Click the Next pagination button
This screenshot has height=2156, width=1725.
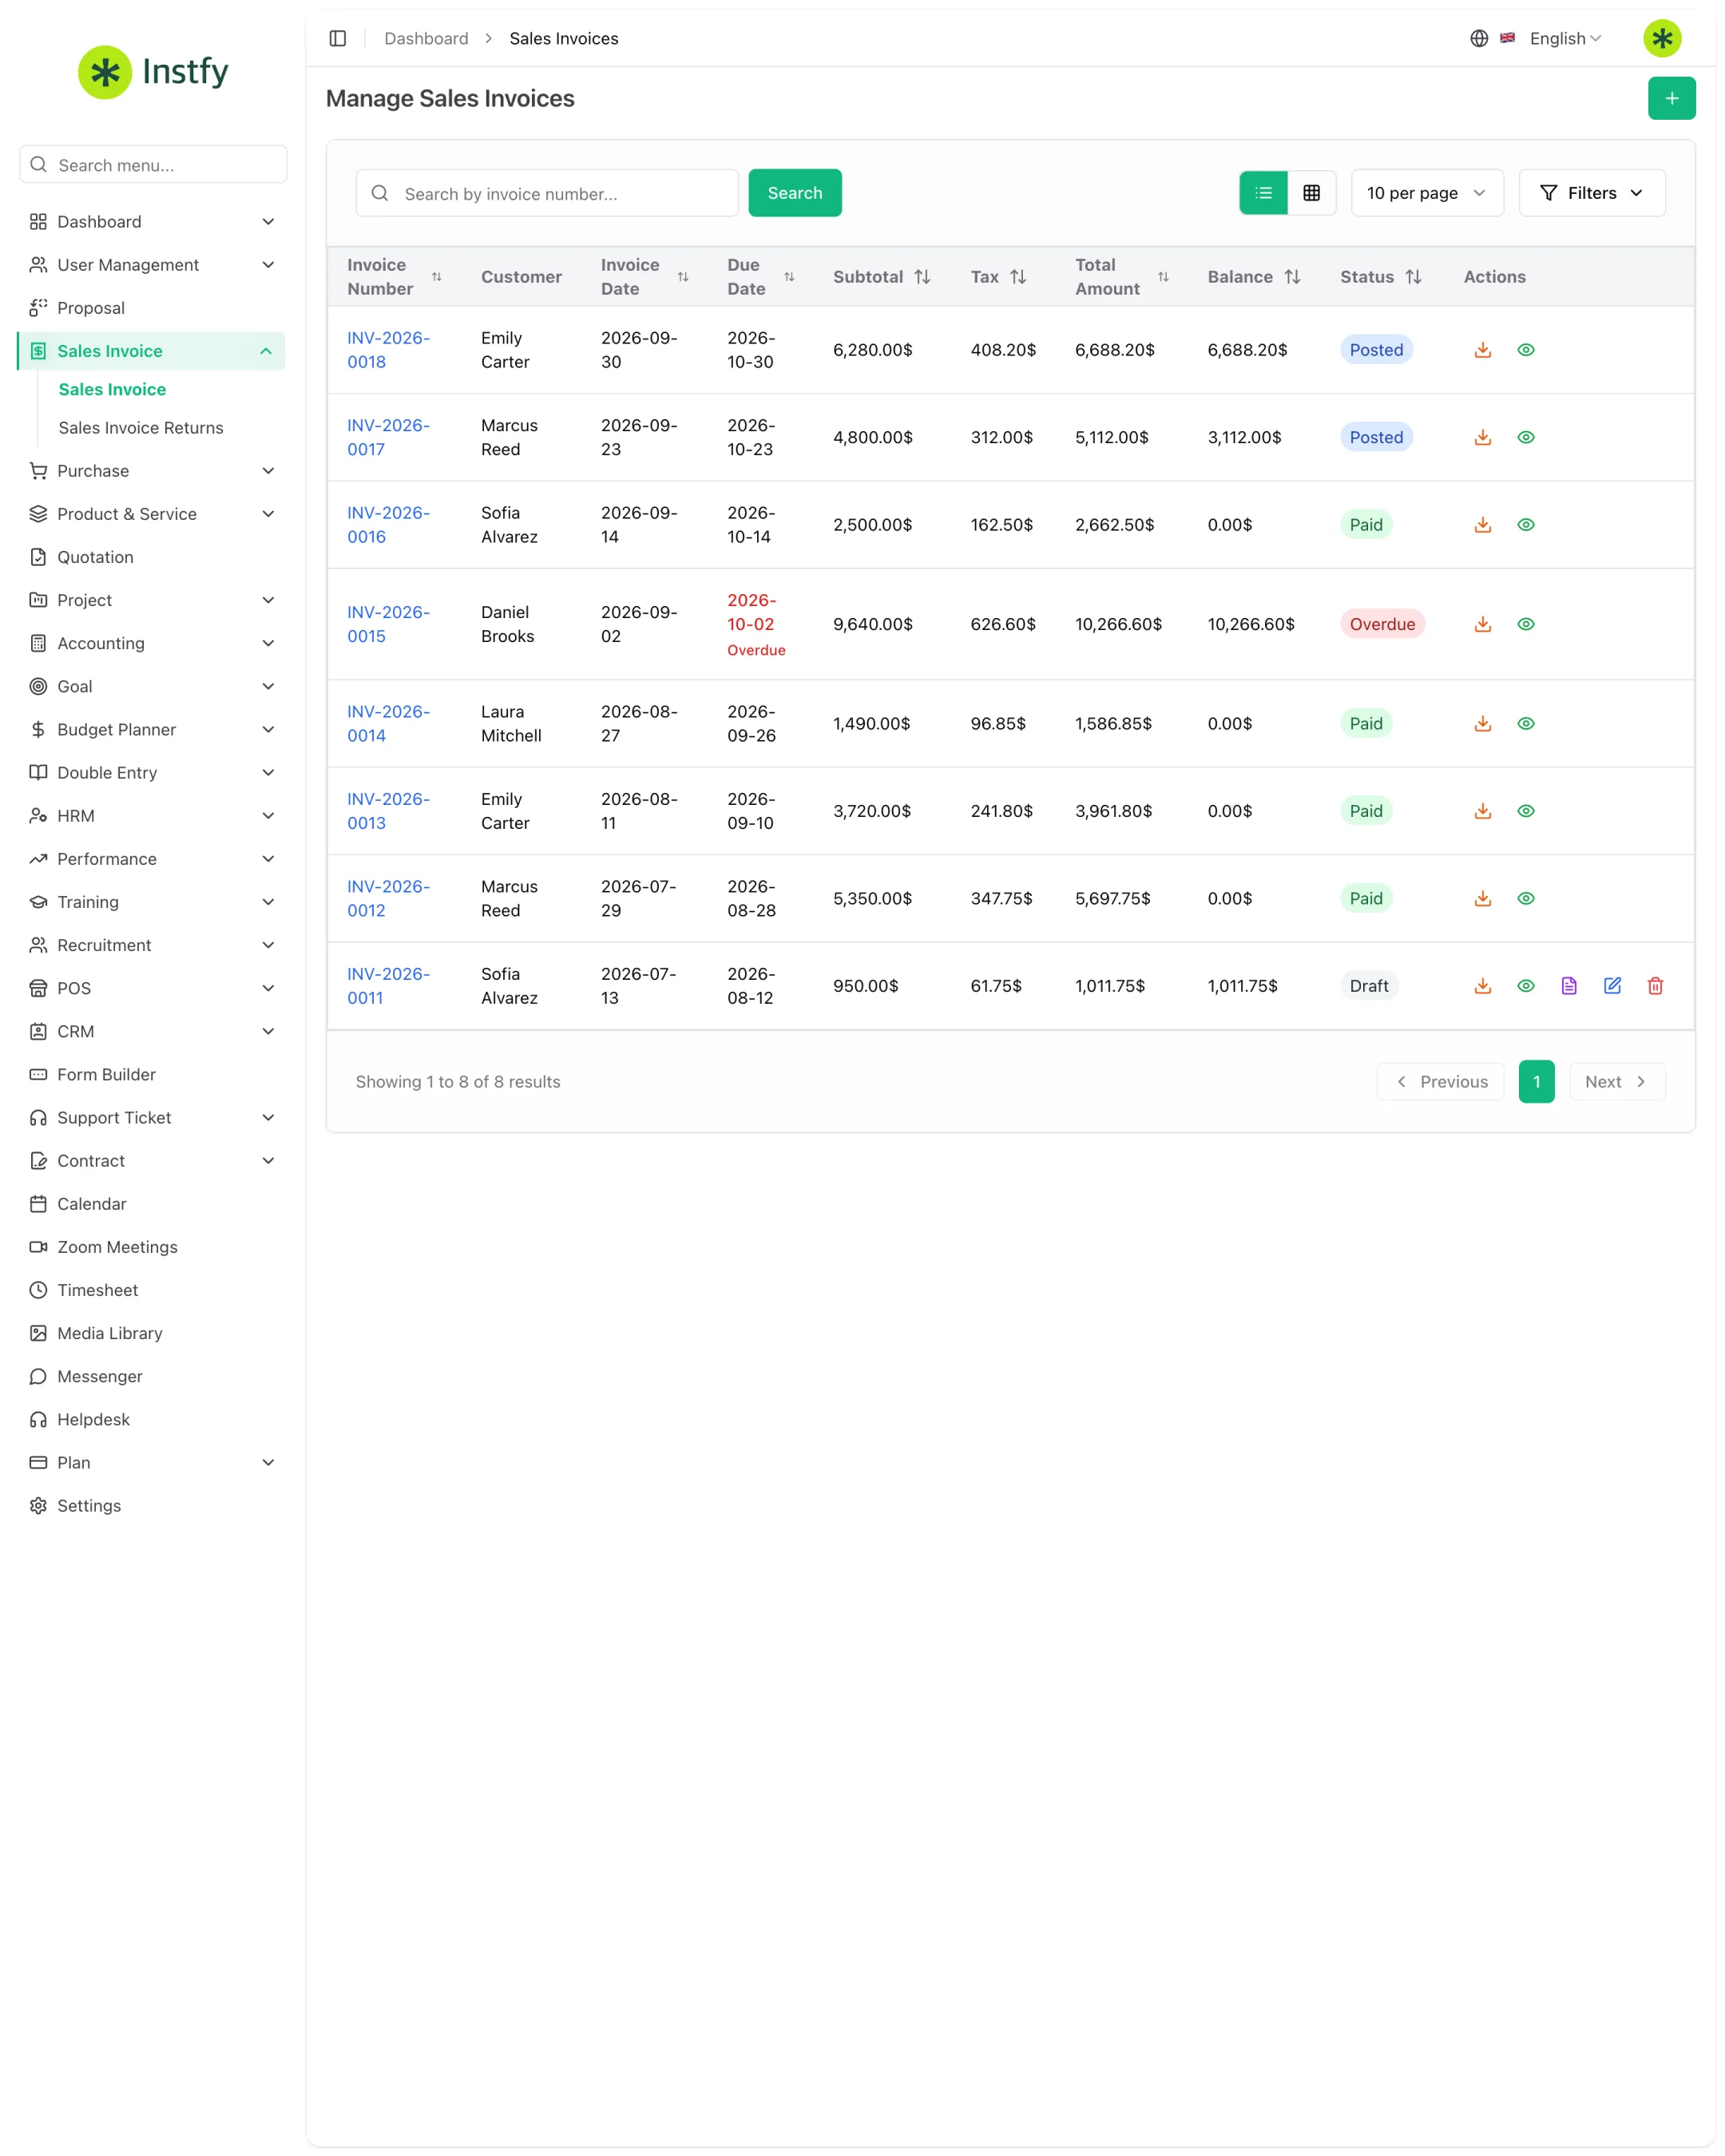(1616, 1082)
